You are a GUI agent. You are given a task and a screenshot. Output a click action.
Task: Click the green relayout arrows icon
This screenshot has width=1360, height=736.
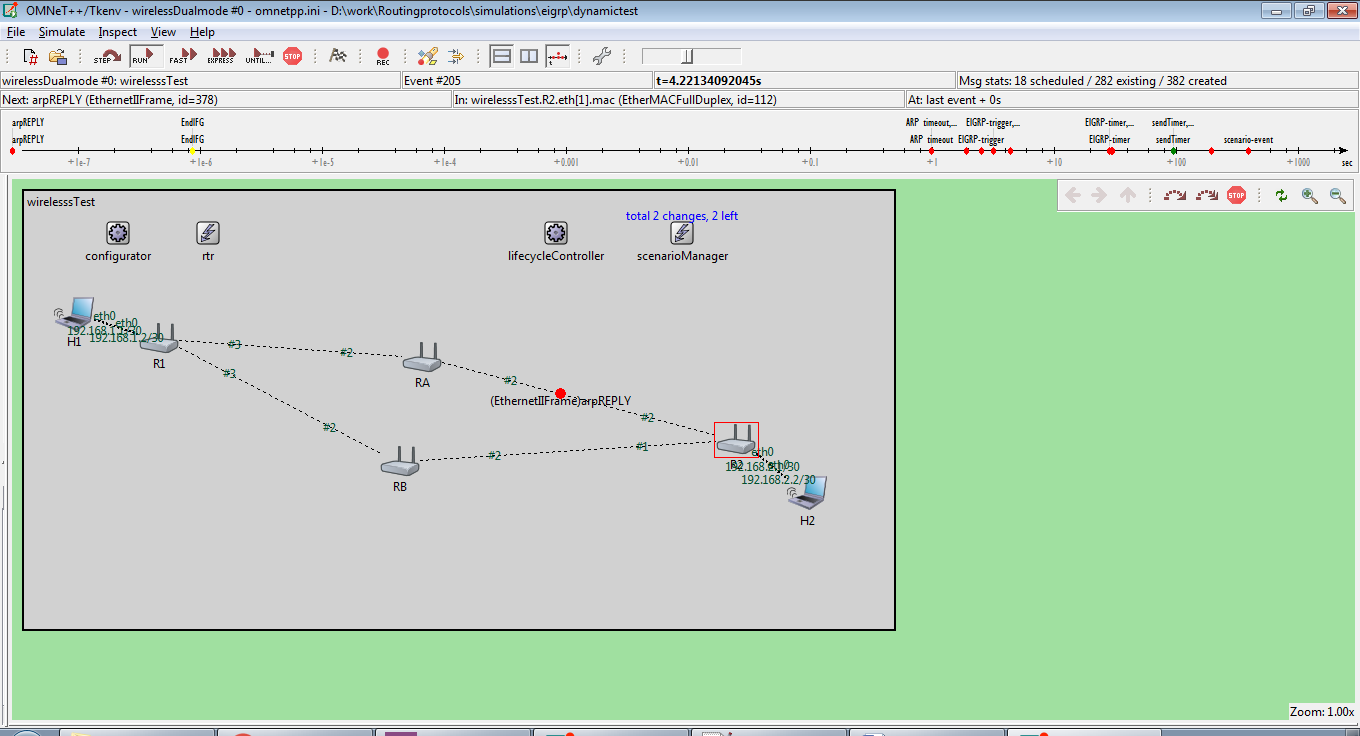[1281, 196]
